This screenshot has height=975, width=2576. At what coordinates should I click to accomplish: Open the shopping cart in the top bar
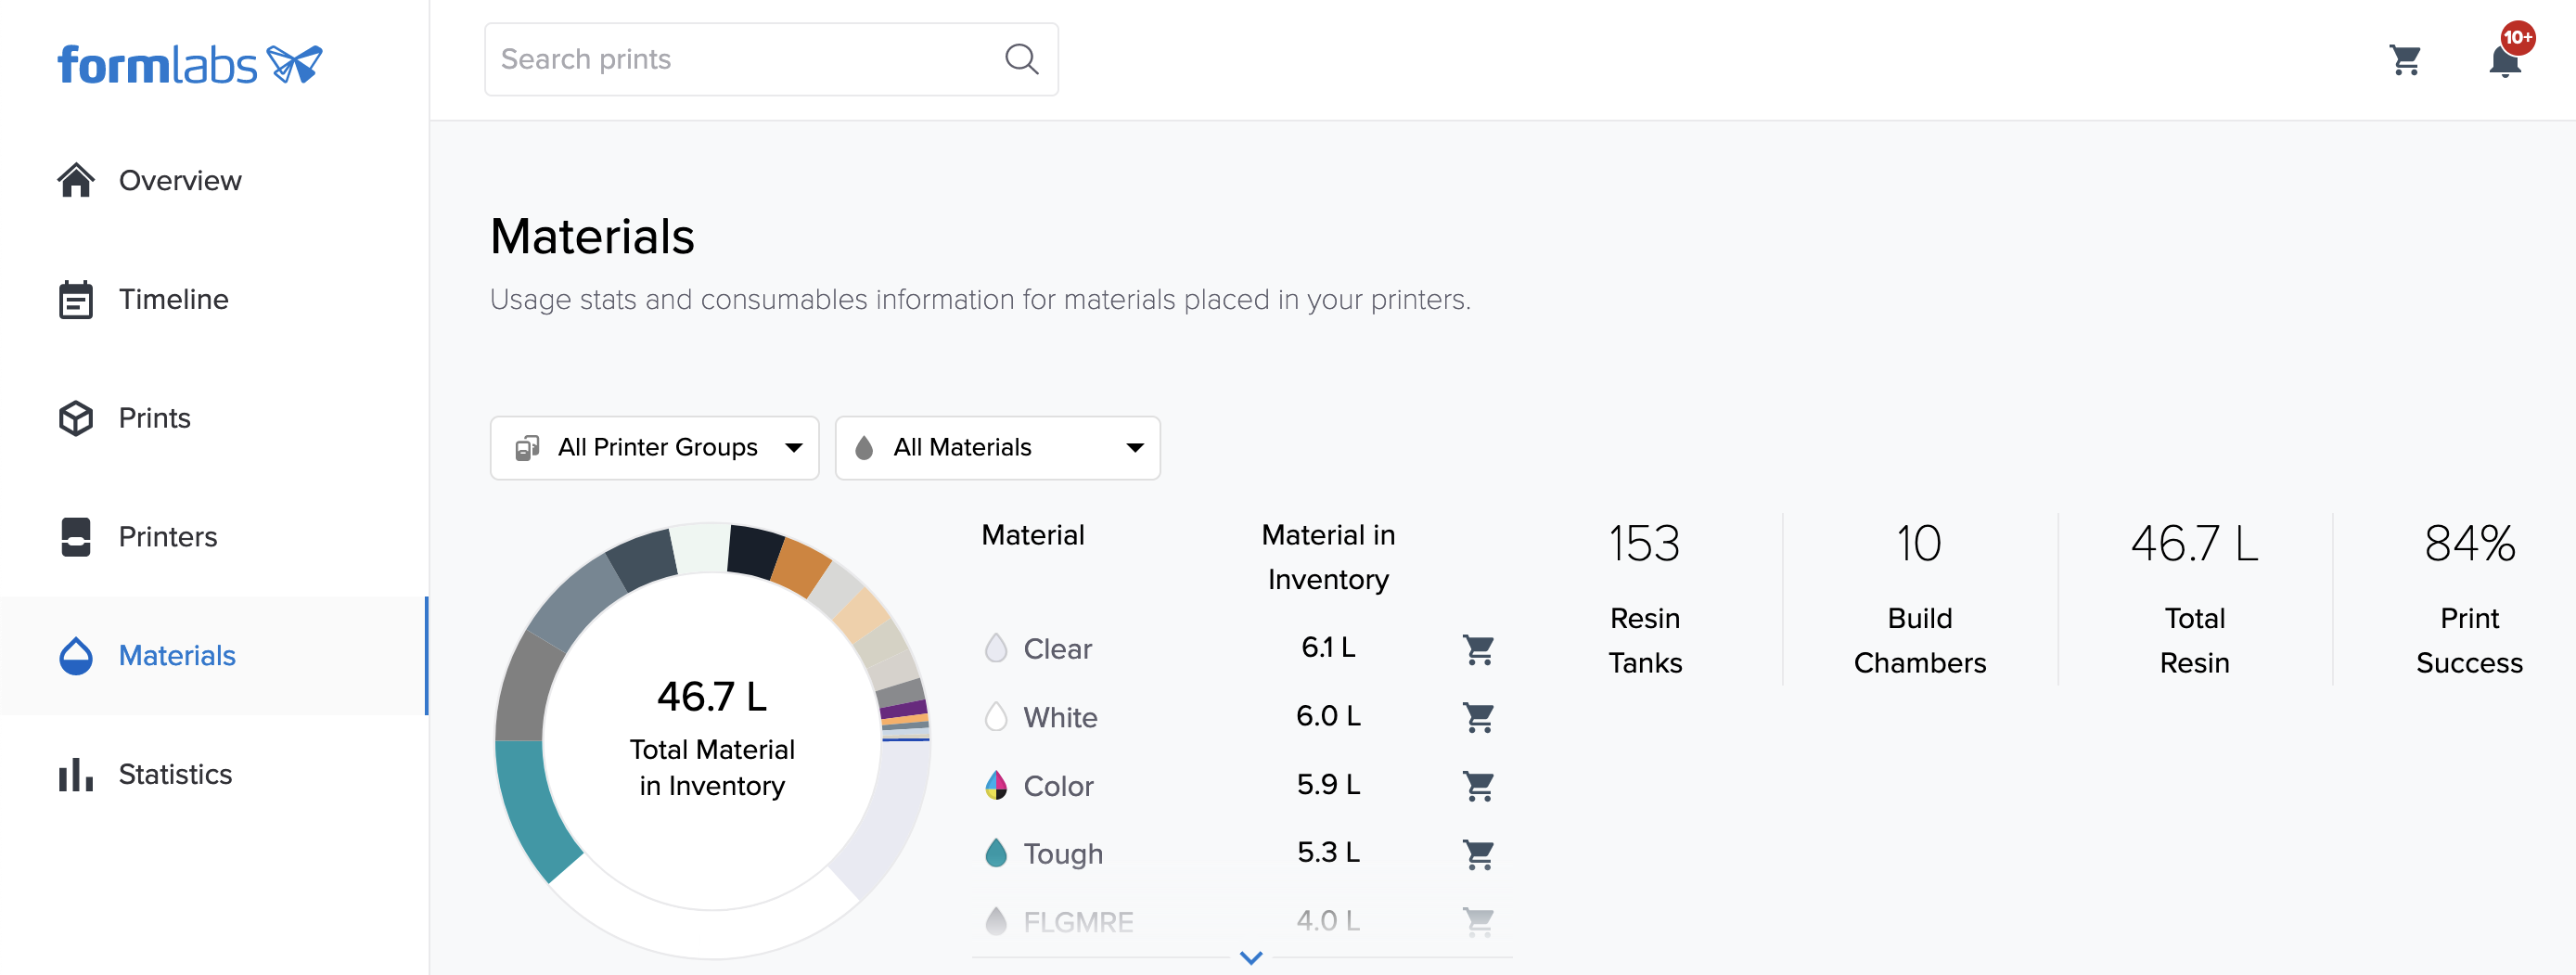(x=2406, y=60)
